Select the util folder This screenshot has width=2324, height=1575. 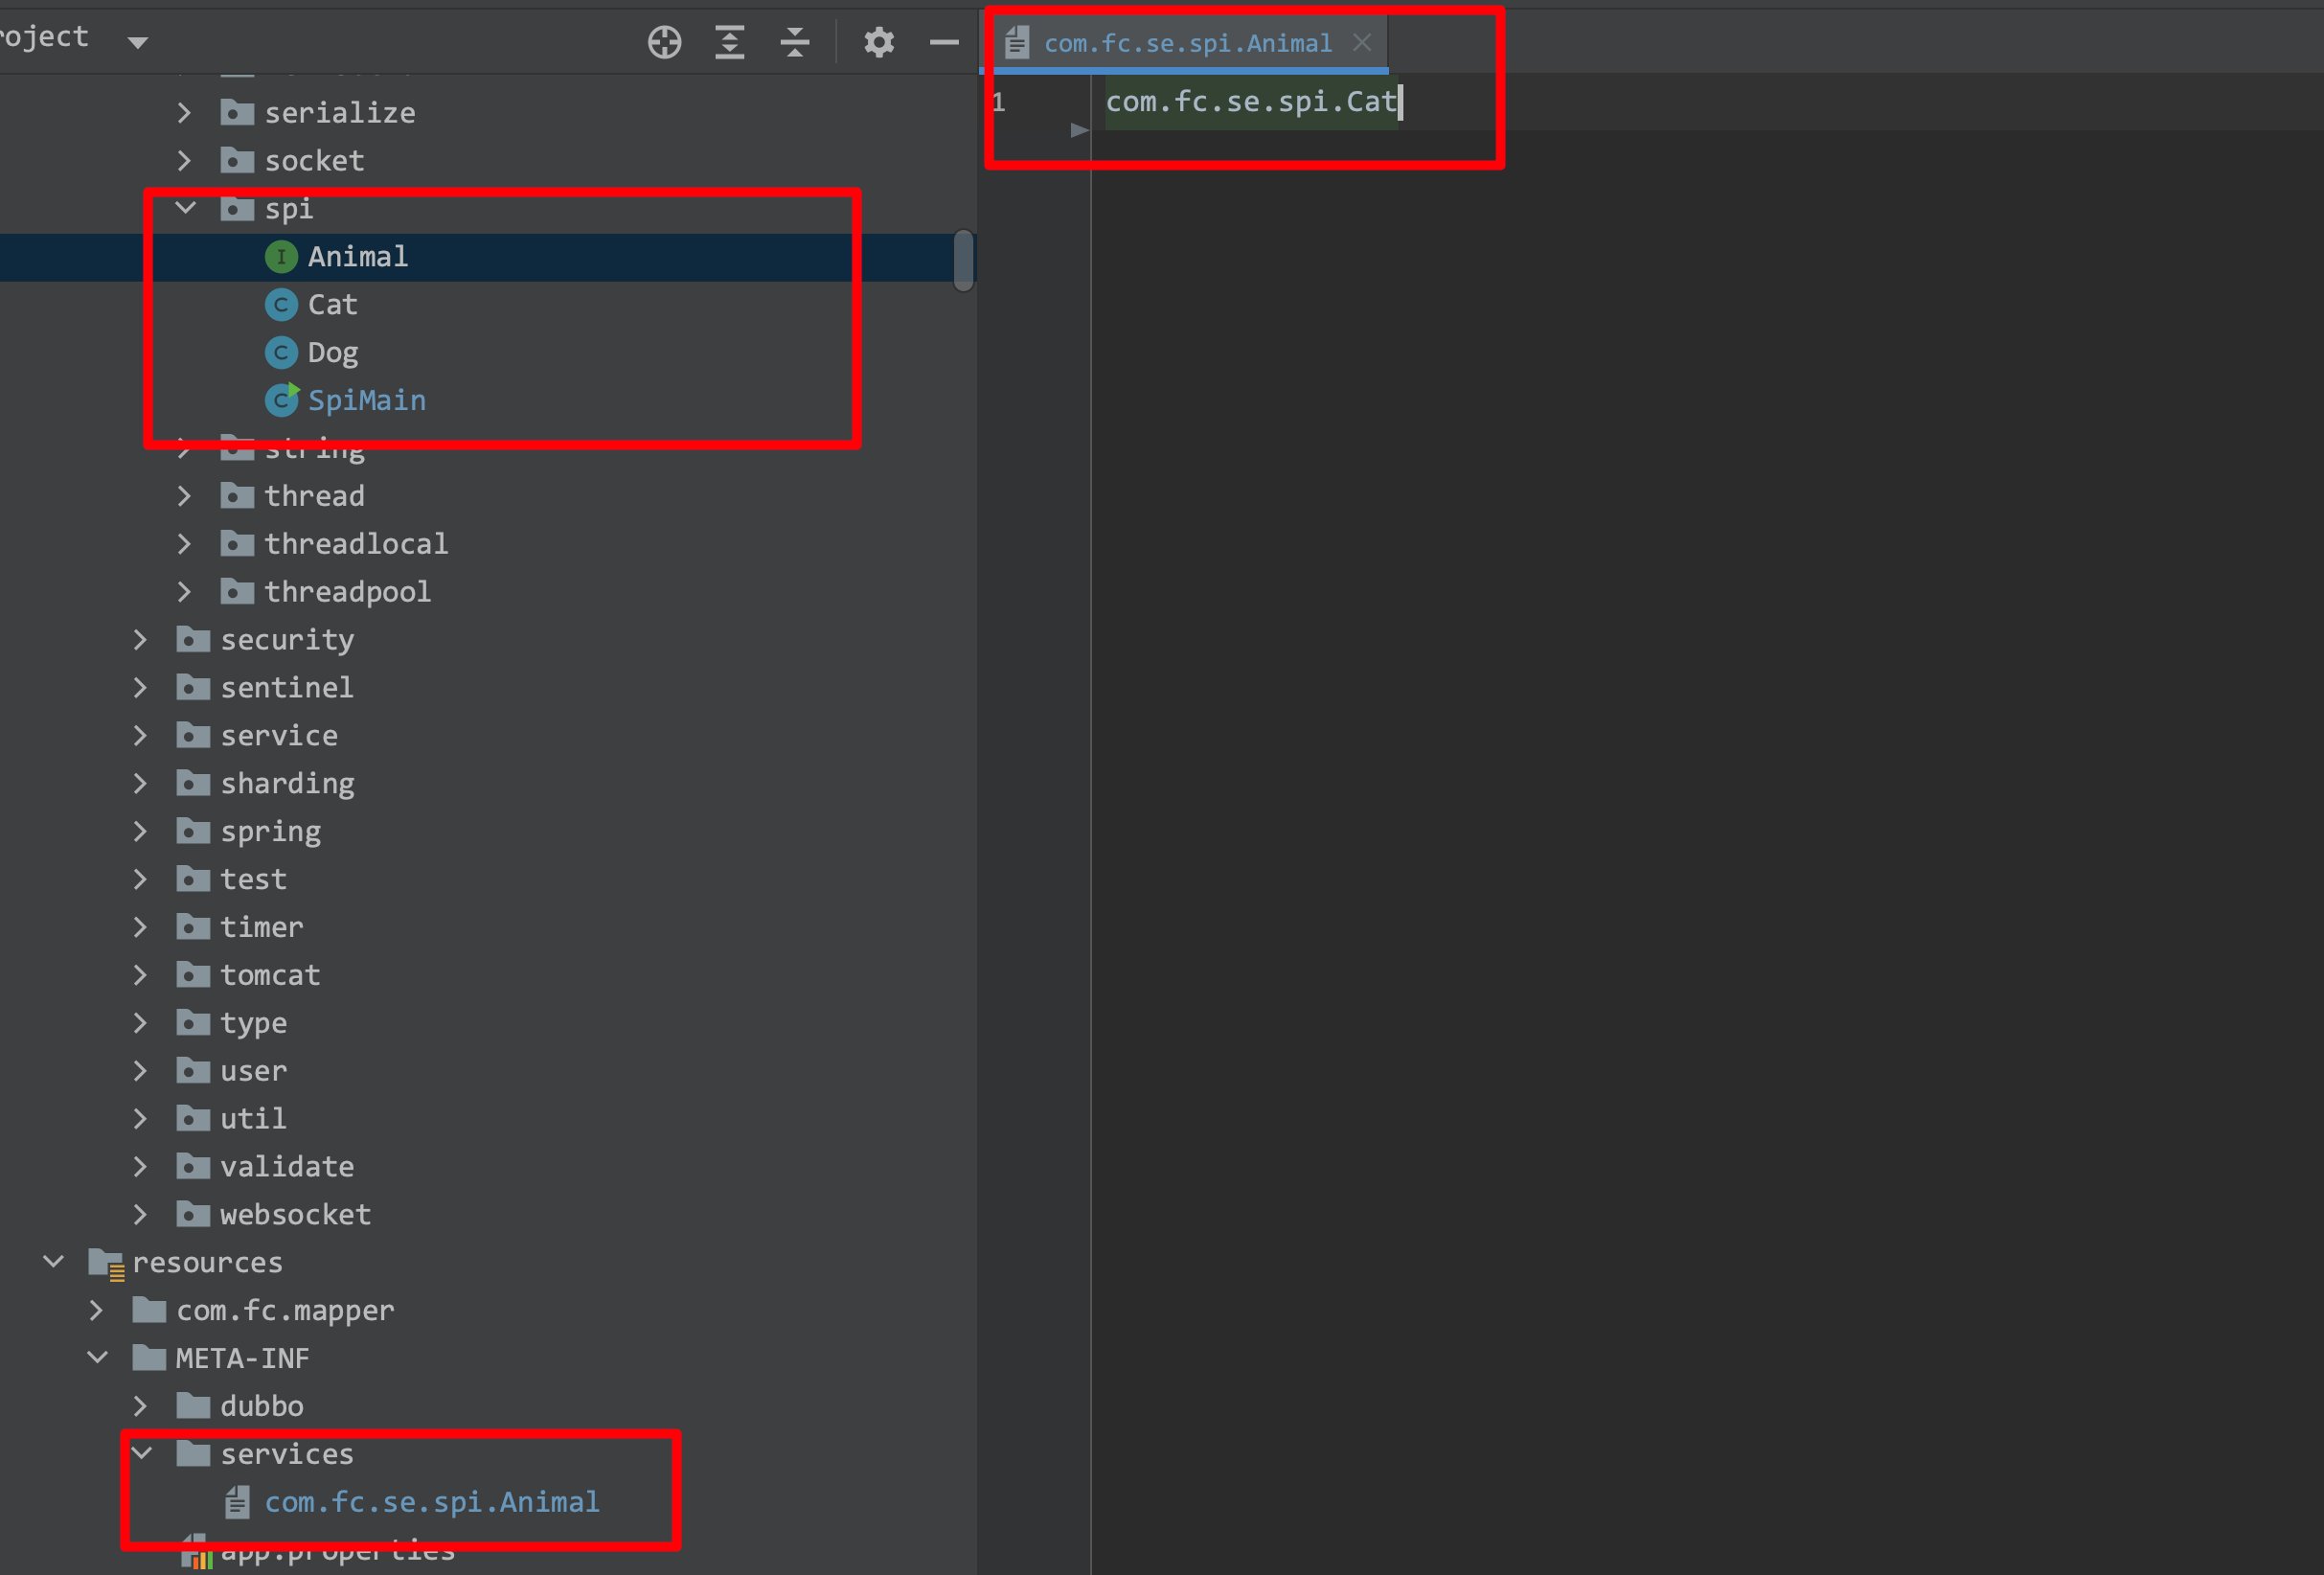point(253,1118)
